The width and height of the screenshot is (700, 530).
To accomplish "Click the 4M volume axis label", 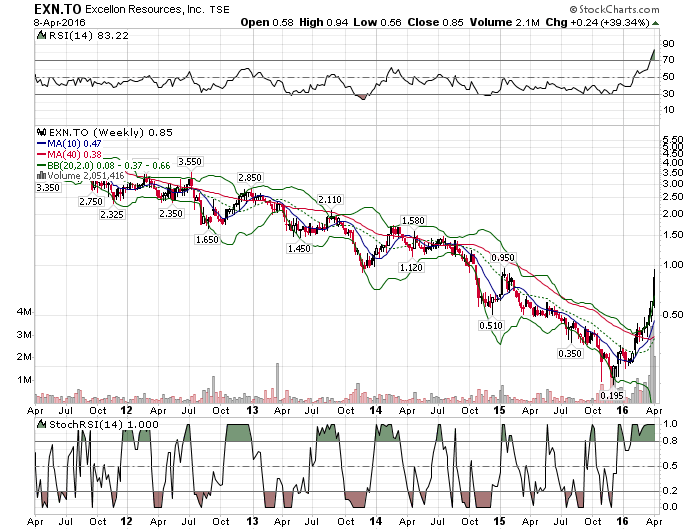I will tap(24, 312).
